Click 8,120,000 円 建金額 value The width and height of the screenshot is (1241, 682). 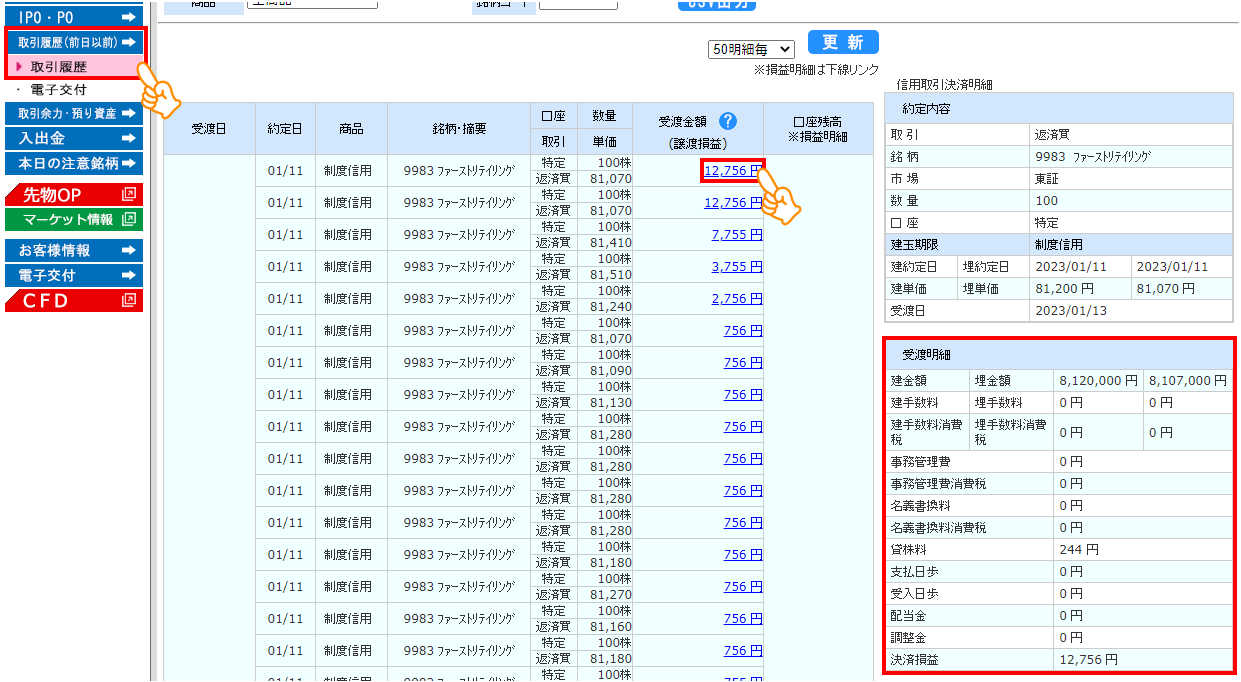(1099, 380)
